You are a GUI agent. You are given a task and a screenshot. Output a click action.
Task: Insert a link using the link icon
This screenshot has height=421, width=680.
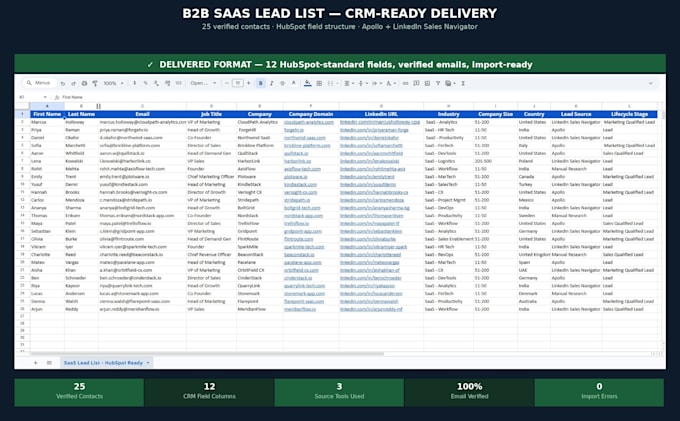pyautogui.click(x=405, y=83)
